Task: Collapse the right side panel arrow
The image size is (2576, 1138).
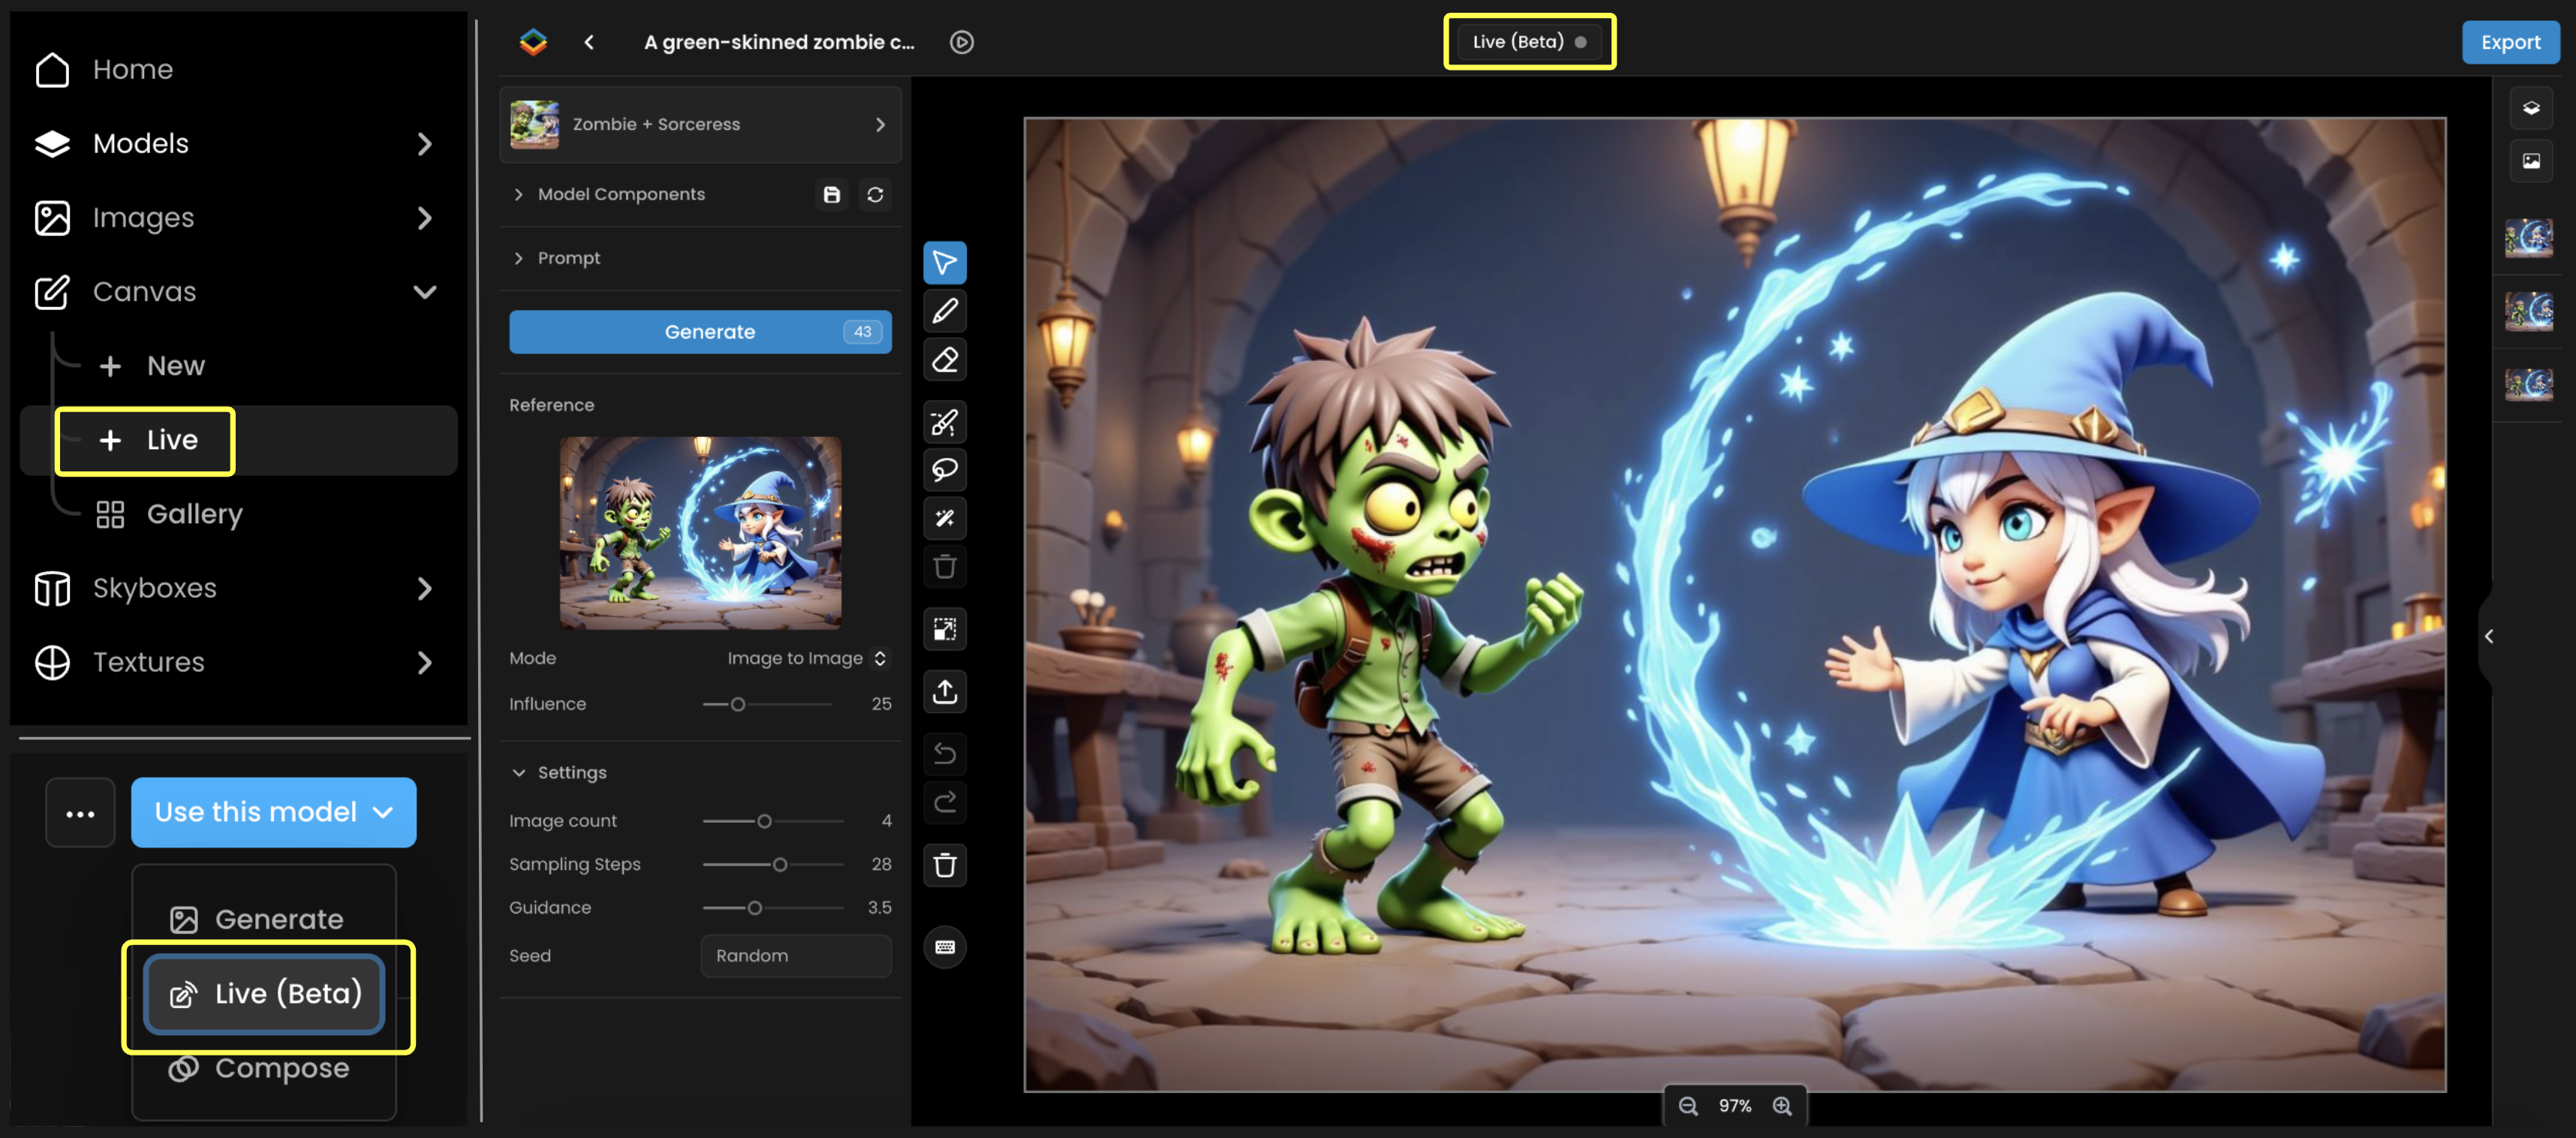Action: [2488, 636]
